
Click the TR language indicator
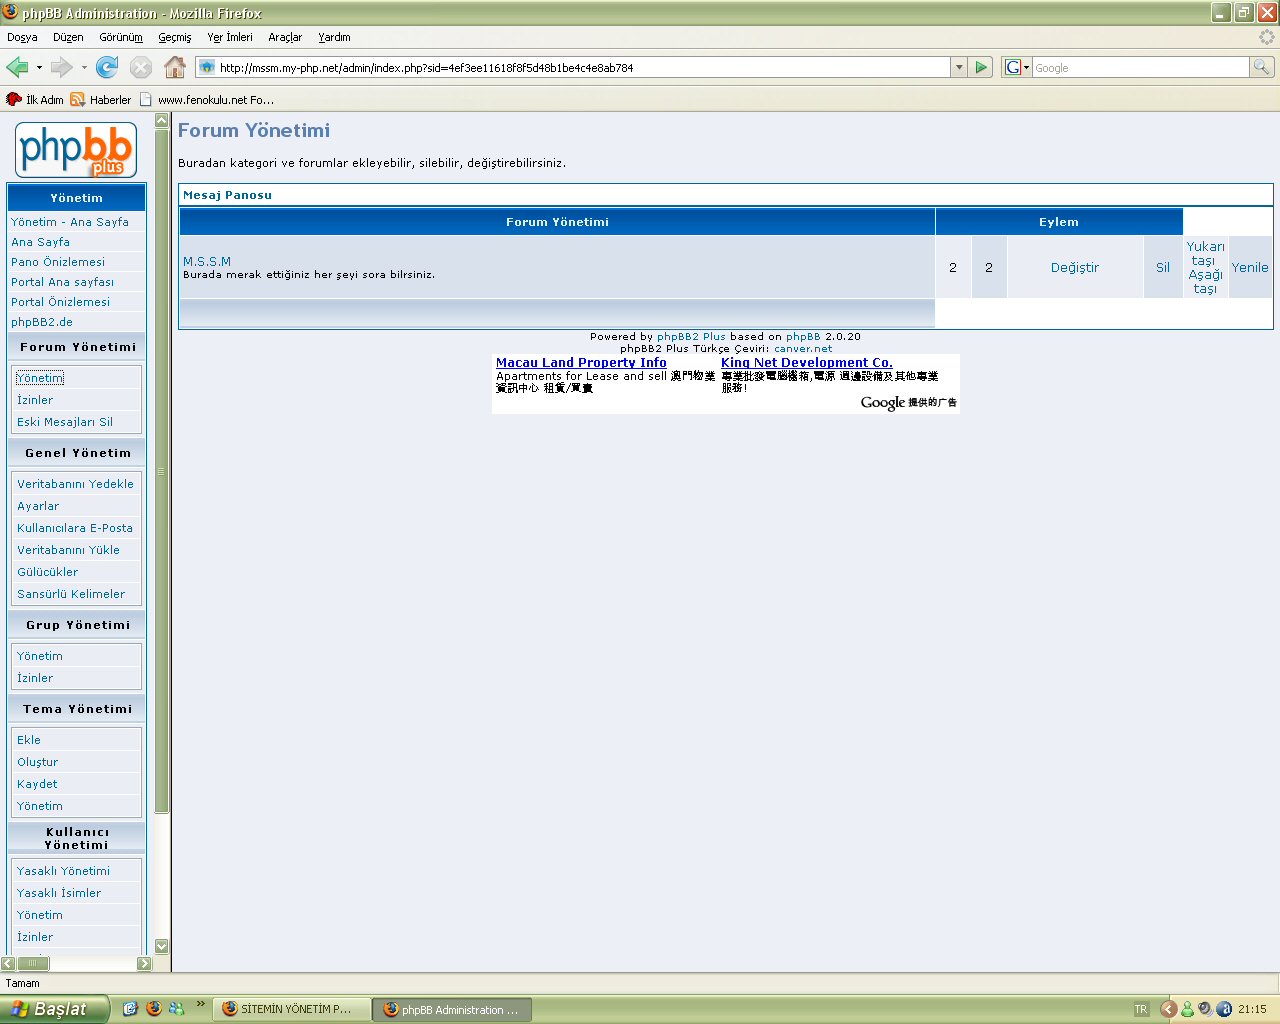[x=1141, y=1009]
